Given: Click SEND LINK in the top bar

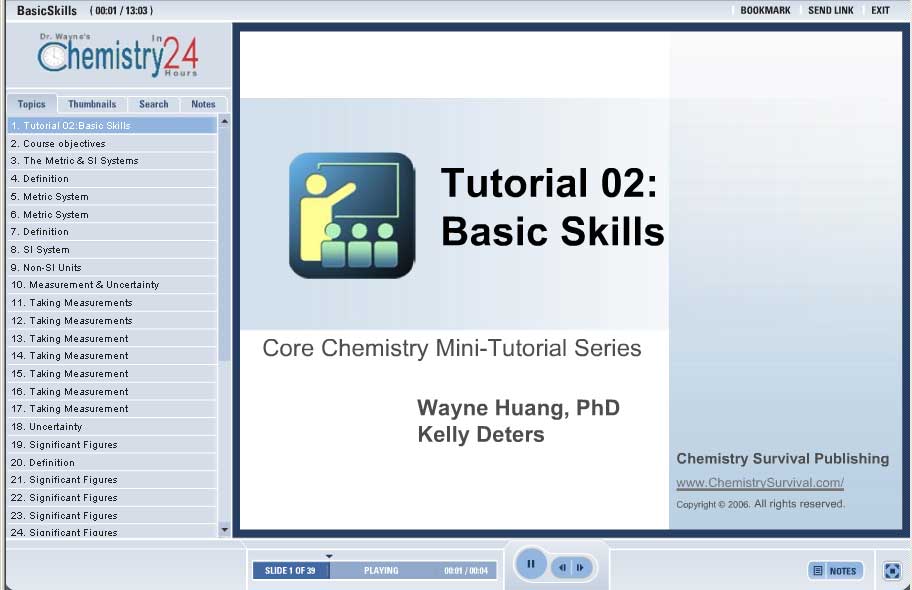Looking at the screenshot, I should 830,10.
